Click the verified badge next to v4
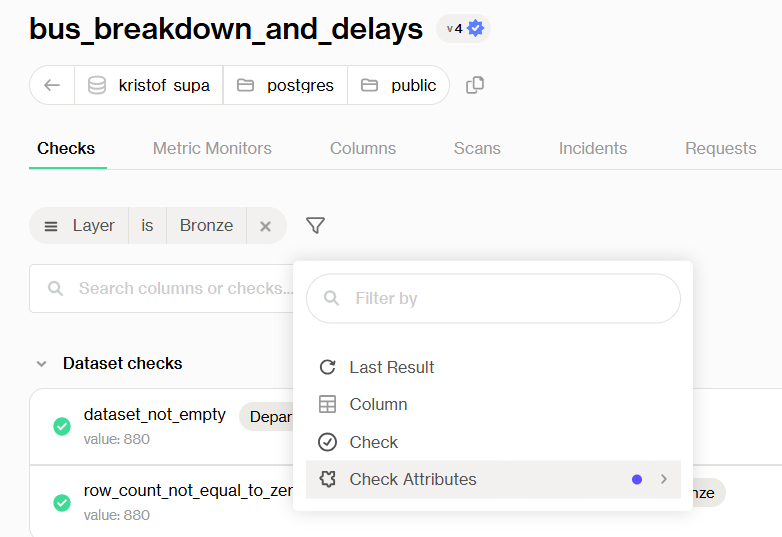 pyautogui.click(x=476, y=29)
